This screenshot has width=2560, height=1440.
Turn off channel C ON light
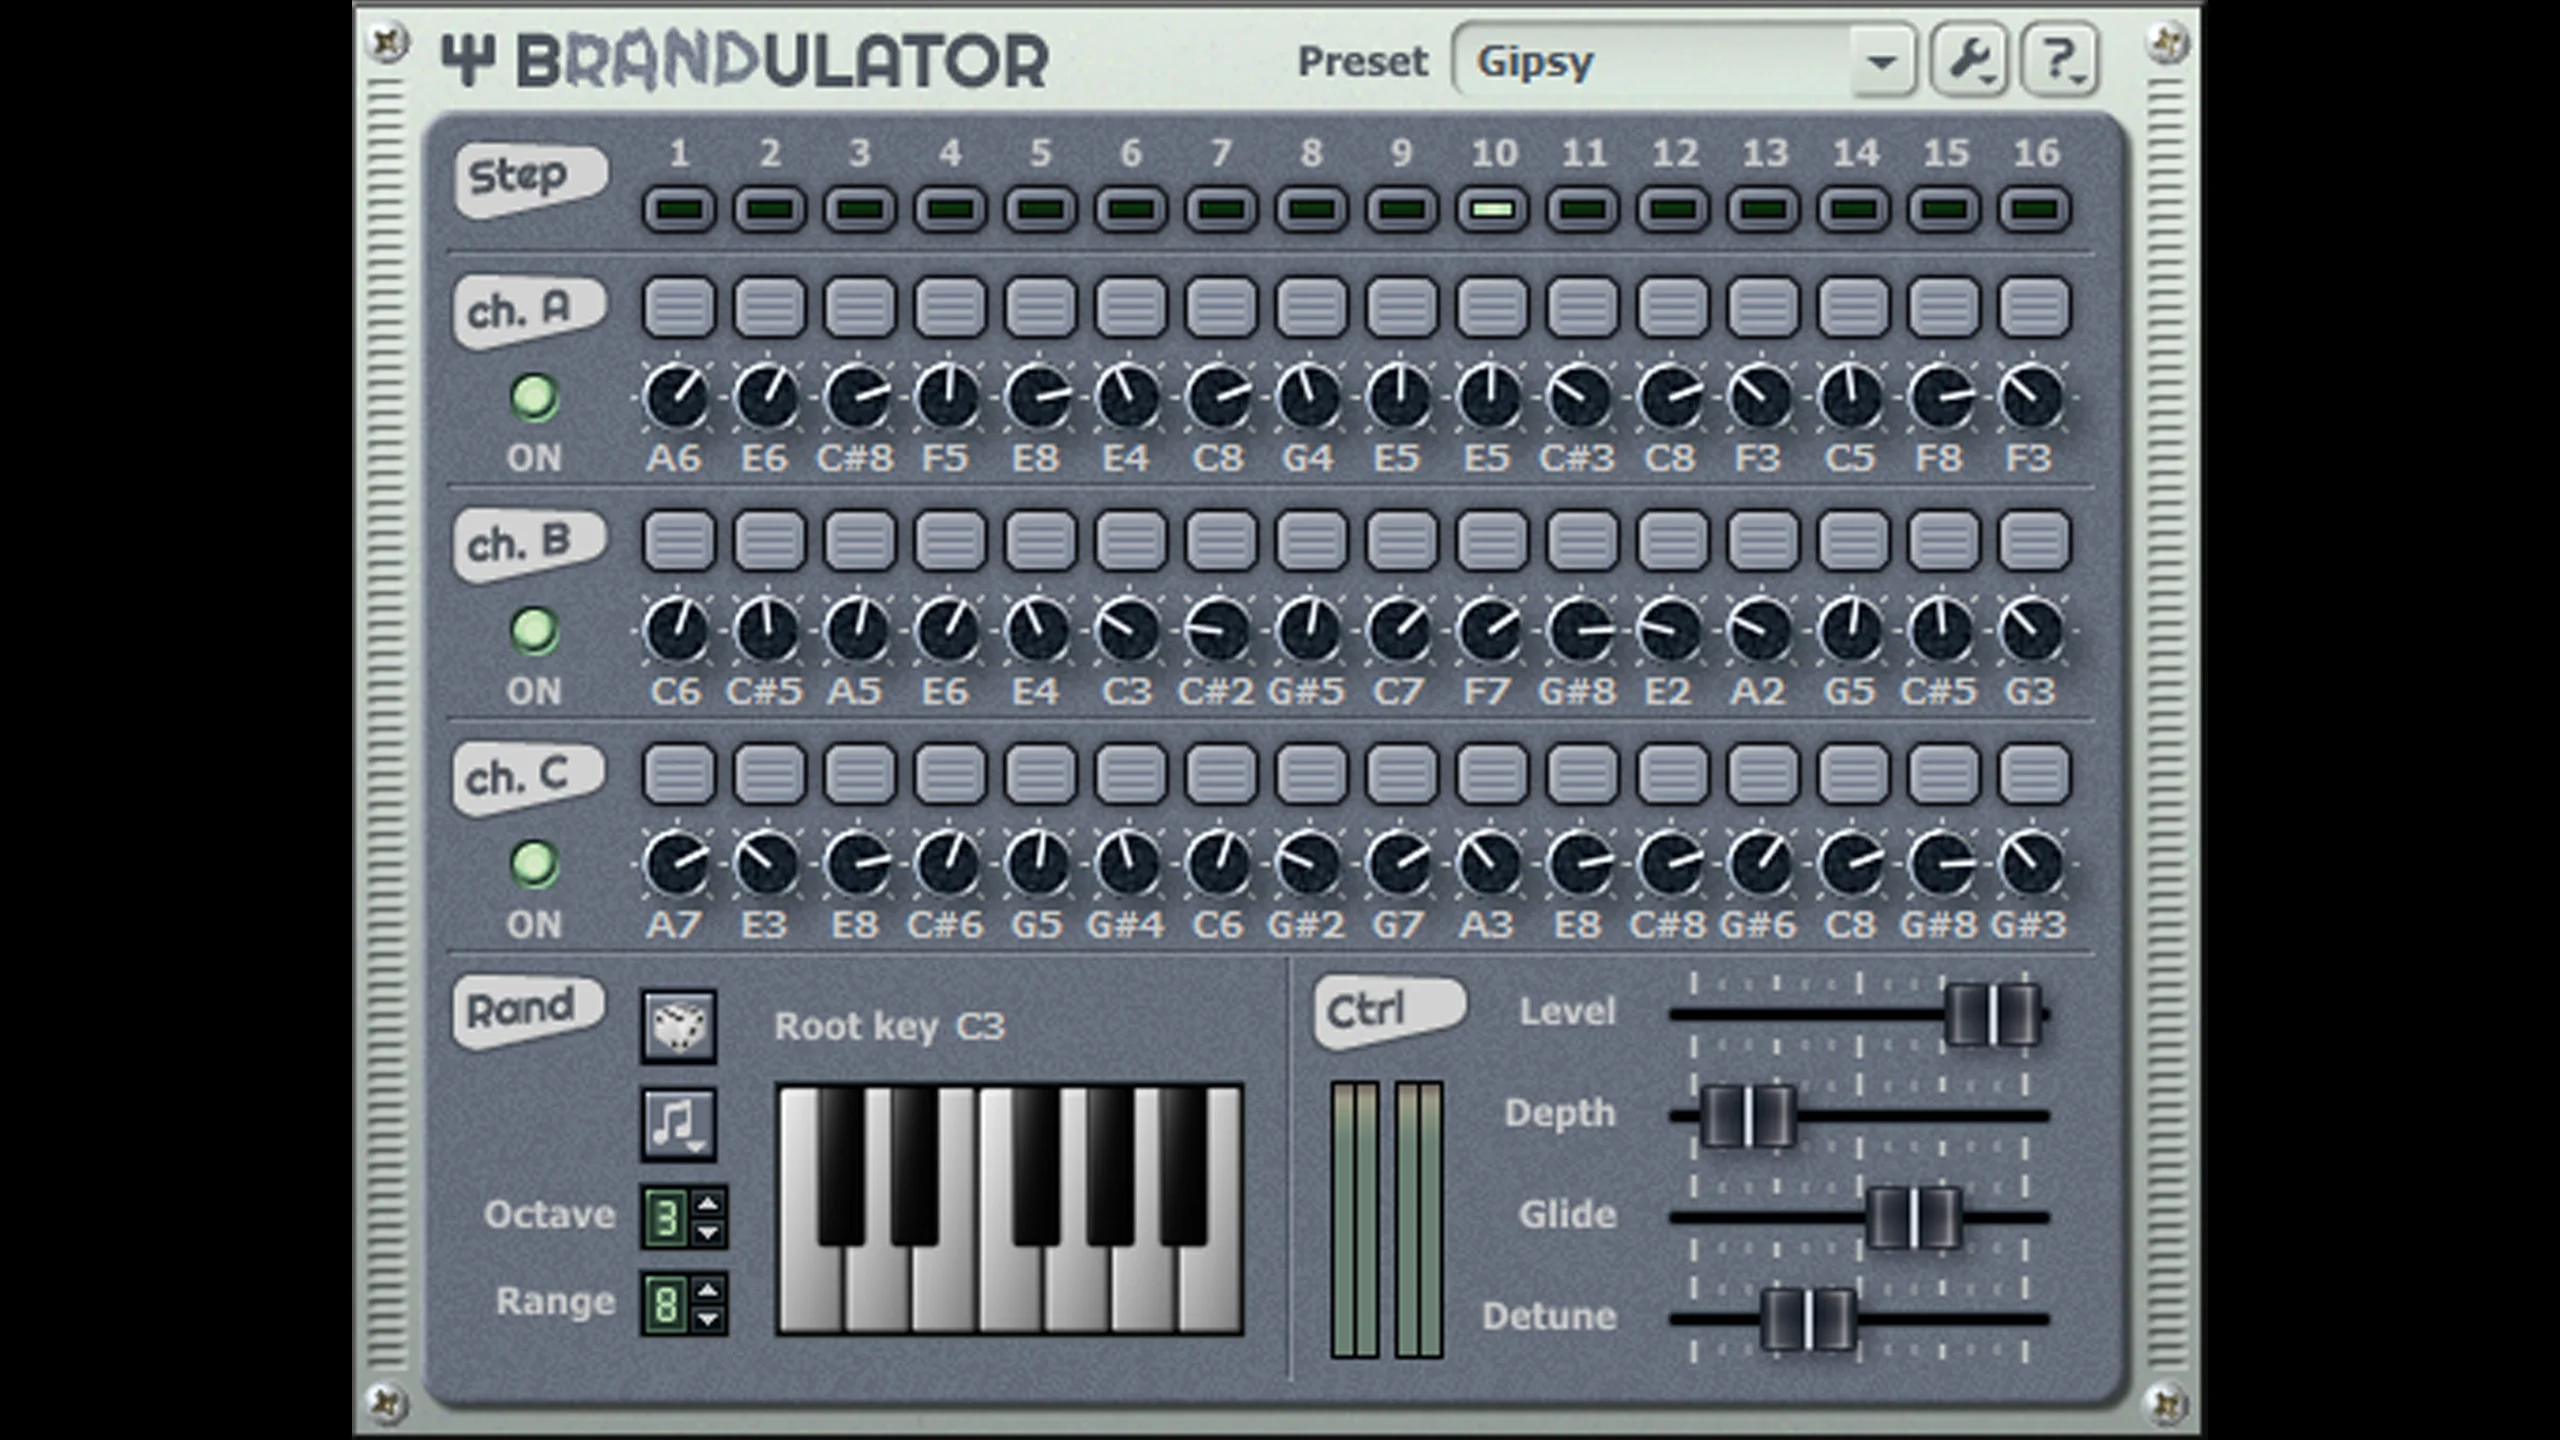pos(534,863)
